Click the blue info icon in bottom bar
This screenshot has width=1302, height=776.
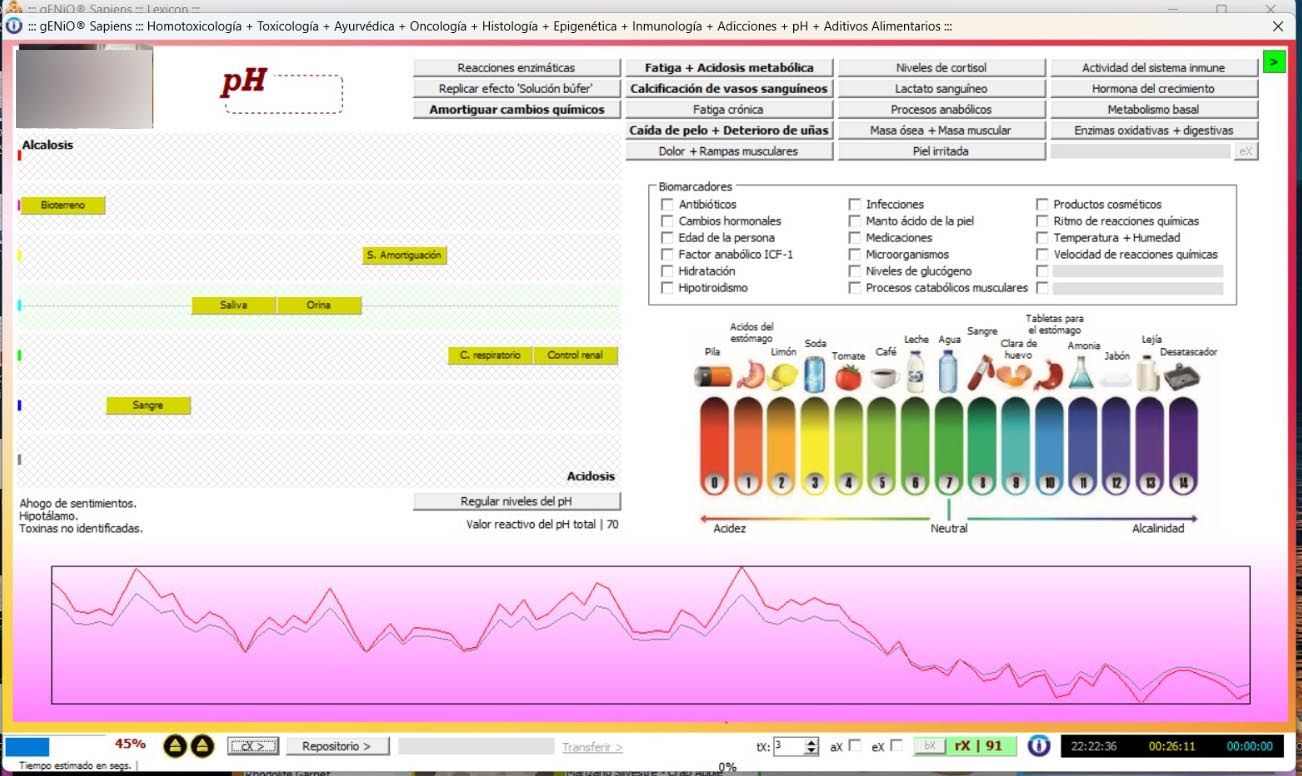pyautogui.click(x=1038, y=746)
